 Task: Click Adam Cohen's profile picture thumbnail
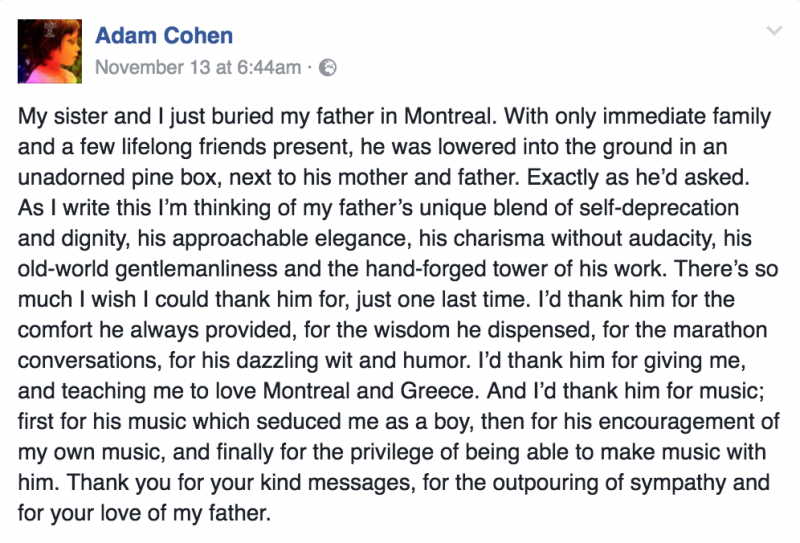point(49,50)
